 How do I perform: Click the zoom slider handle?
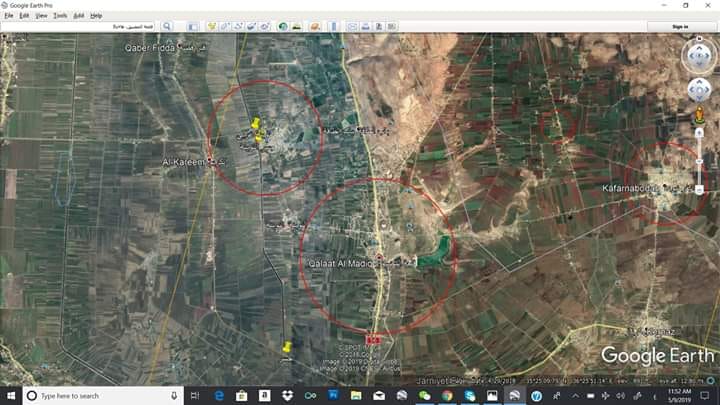coord(699,162)
